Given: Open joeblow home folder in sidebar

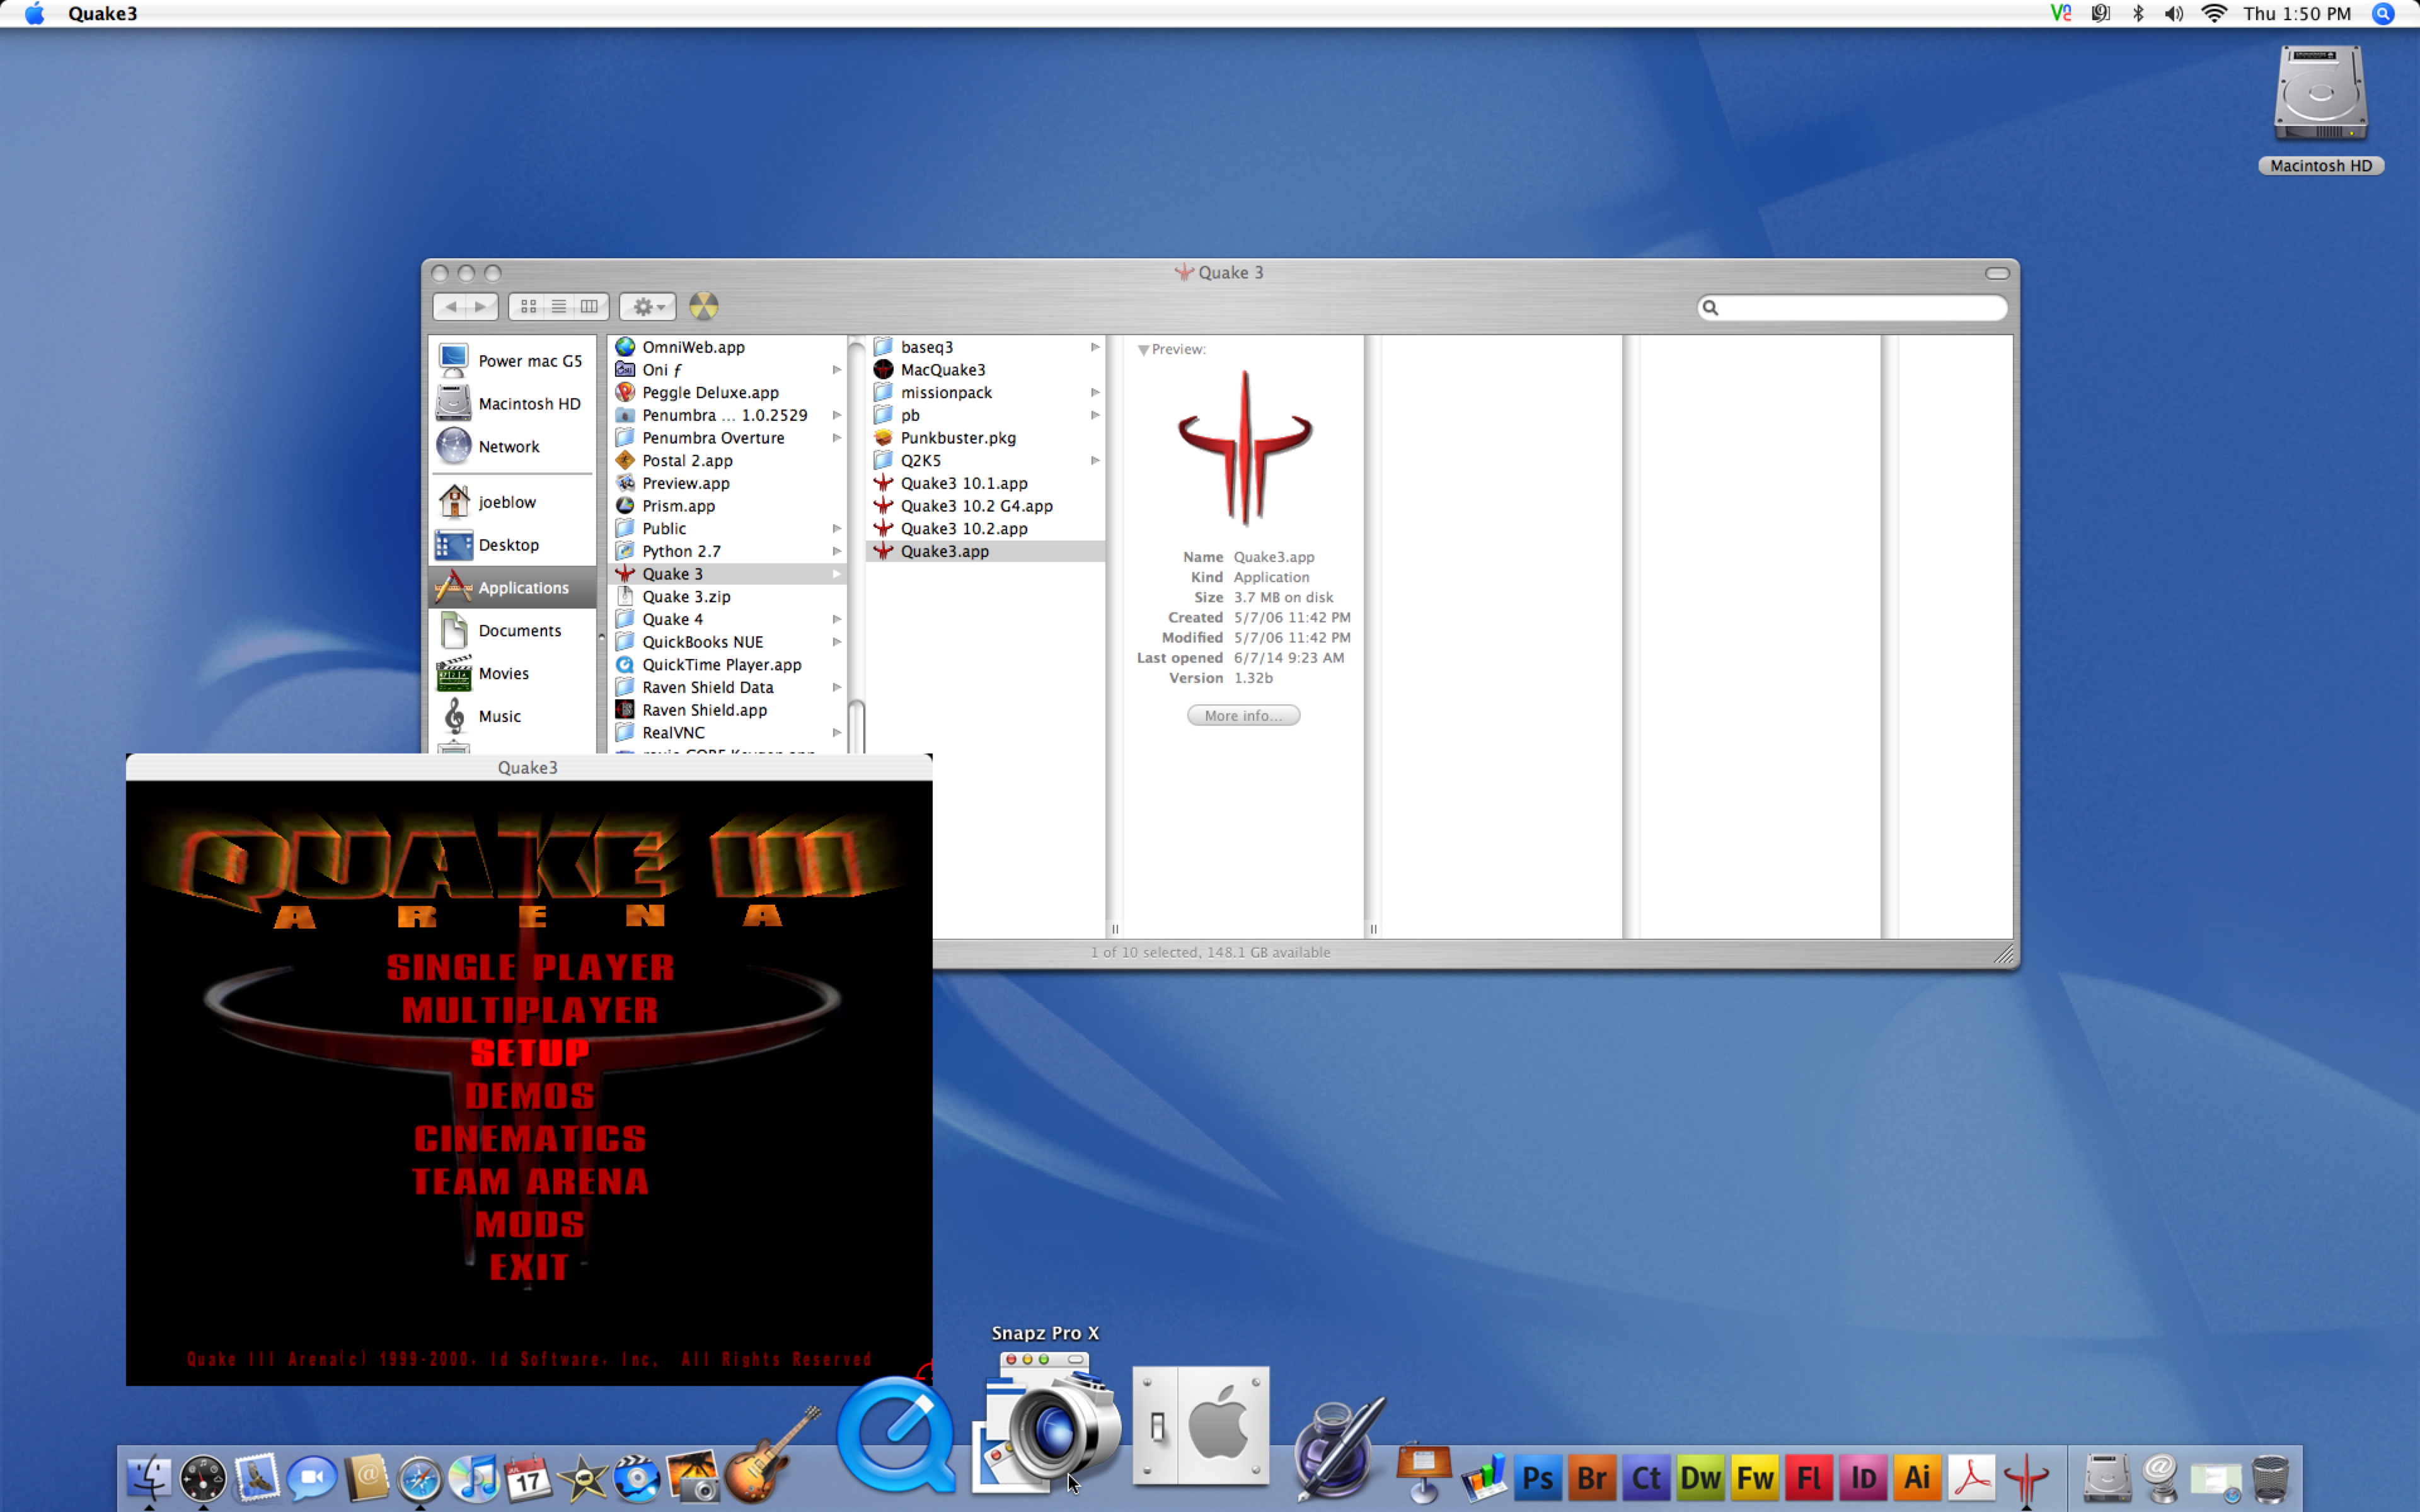Looking at the screenshot, I should pyautogui.click(x=512, y=502).
